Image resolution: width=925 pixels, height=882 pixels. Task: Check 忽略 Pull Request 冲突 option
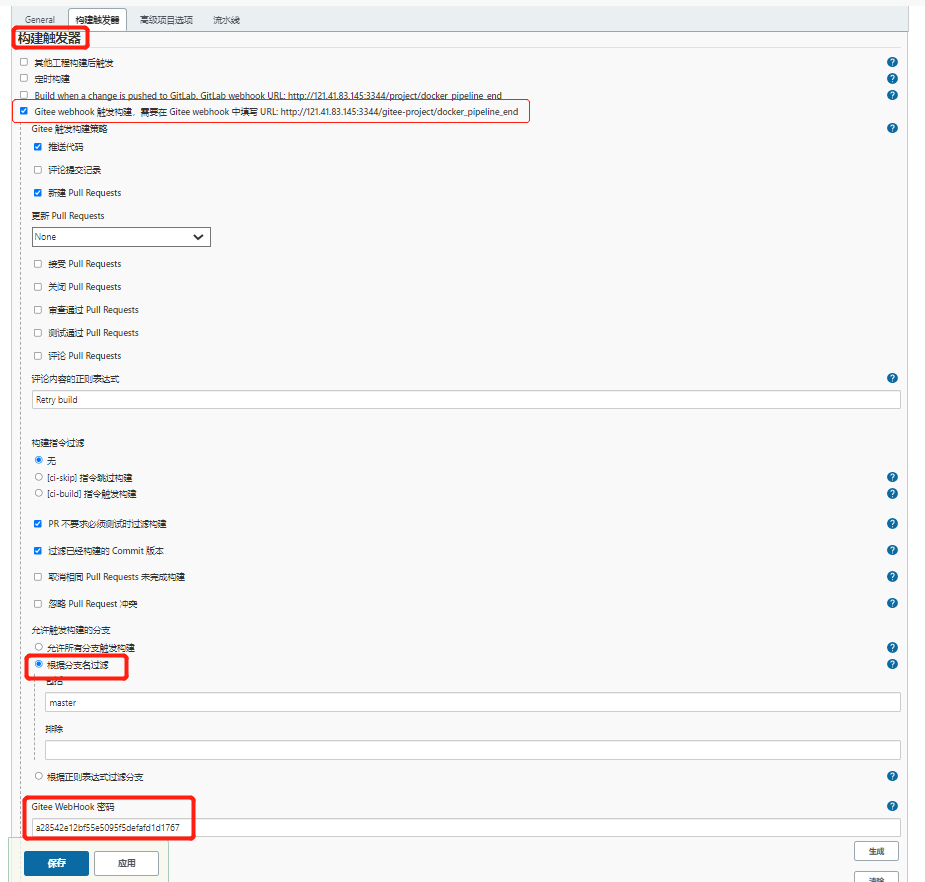(38, 604)
